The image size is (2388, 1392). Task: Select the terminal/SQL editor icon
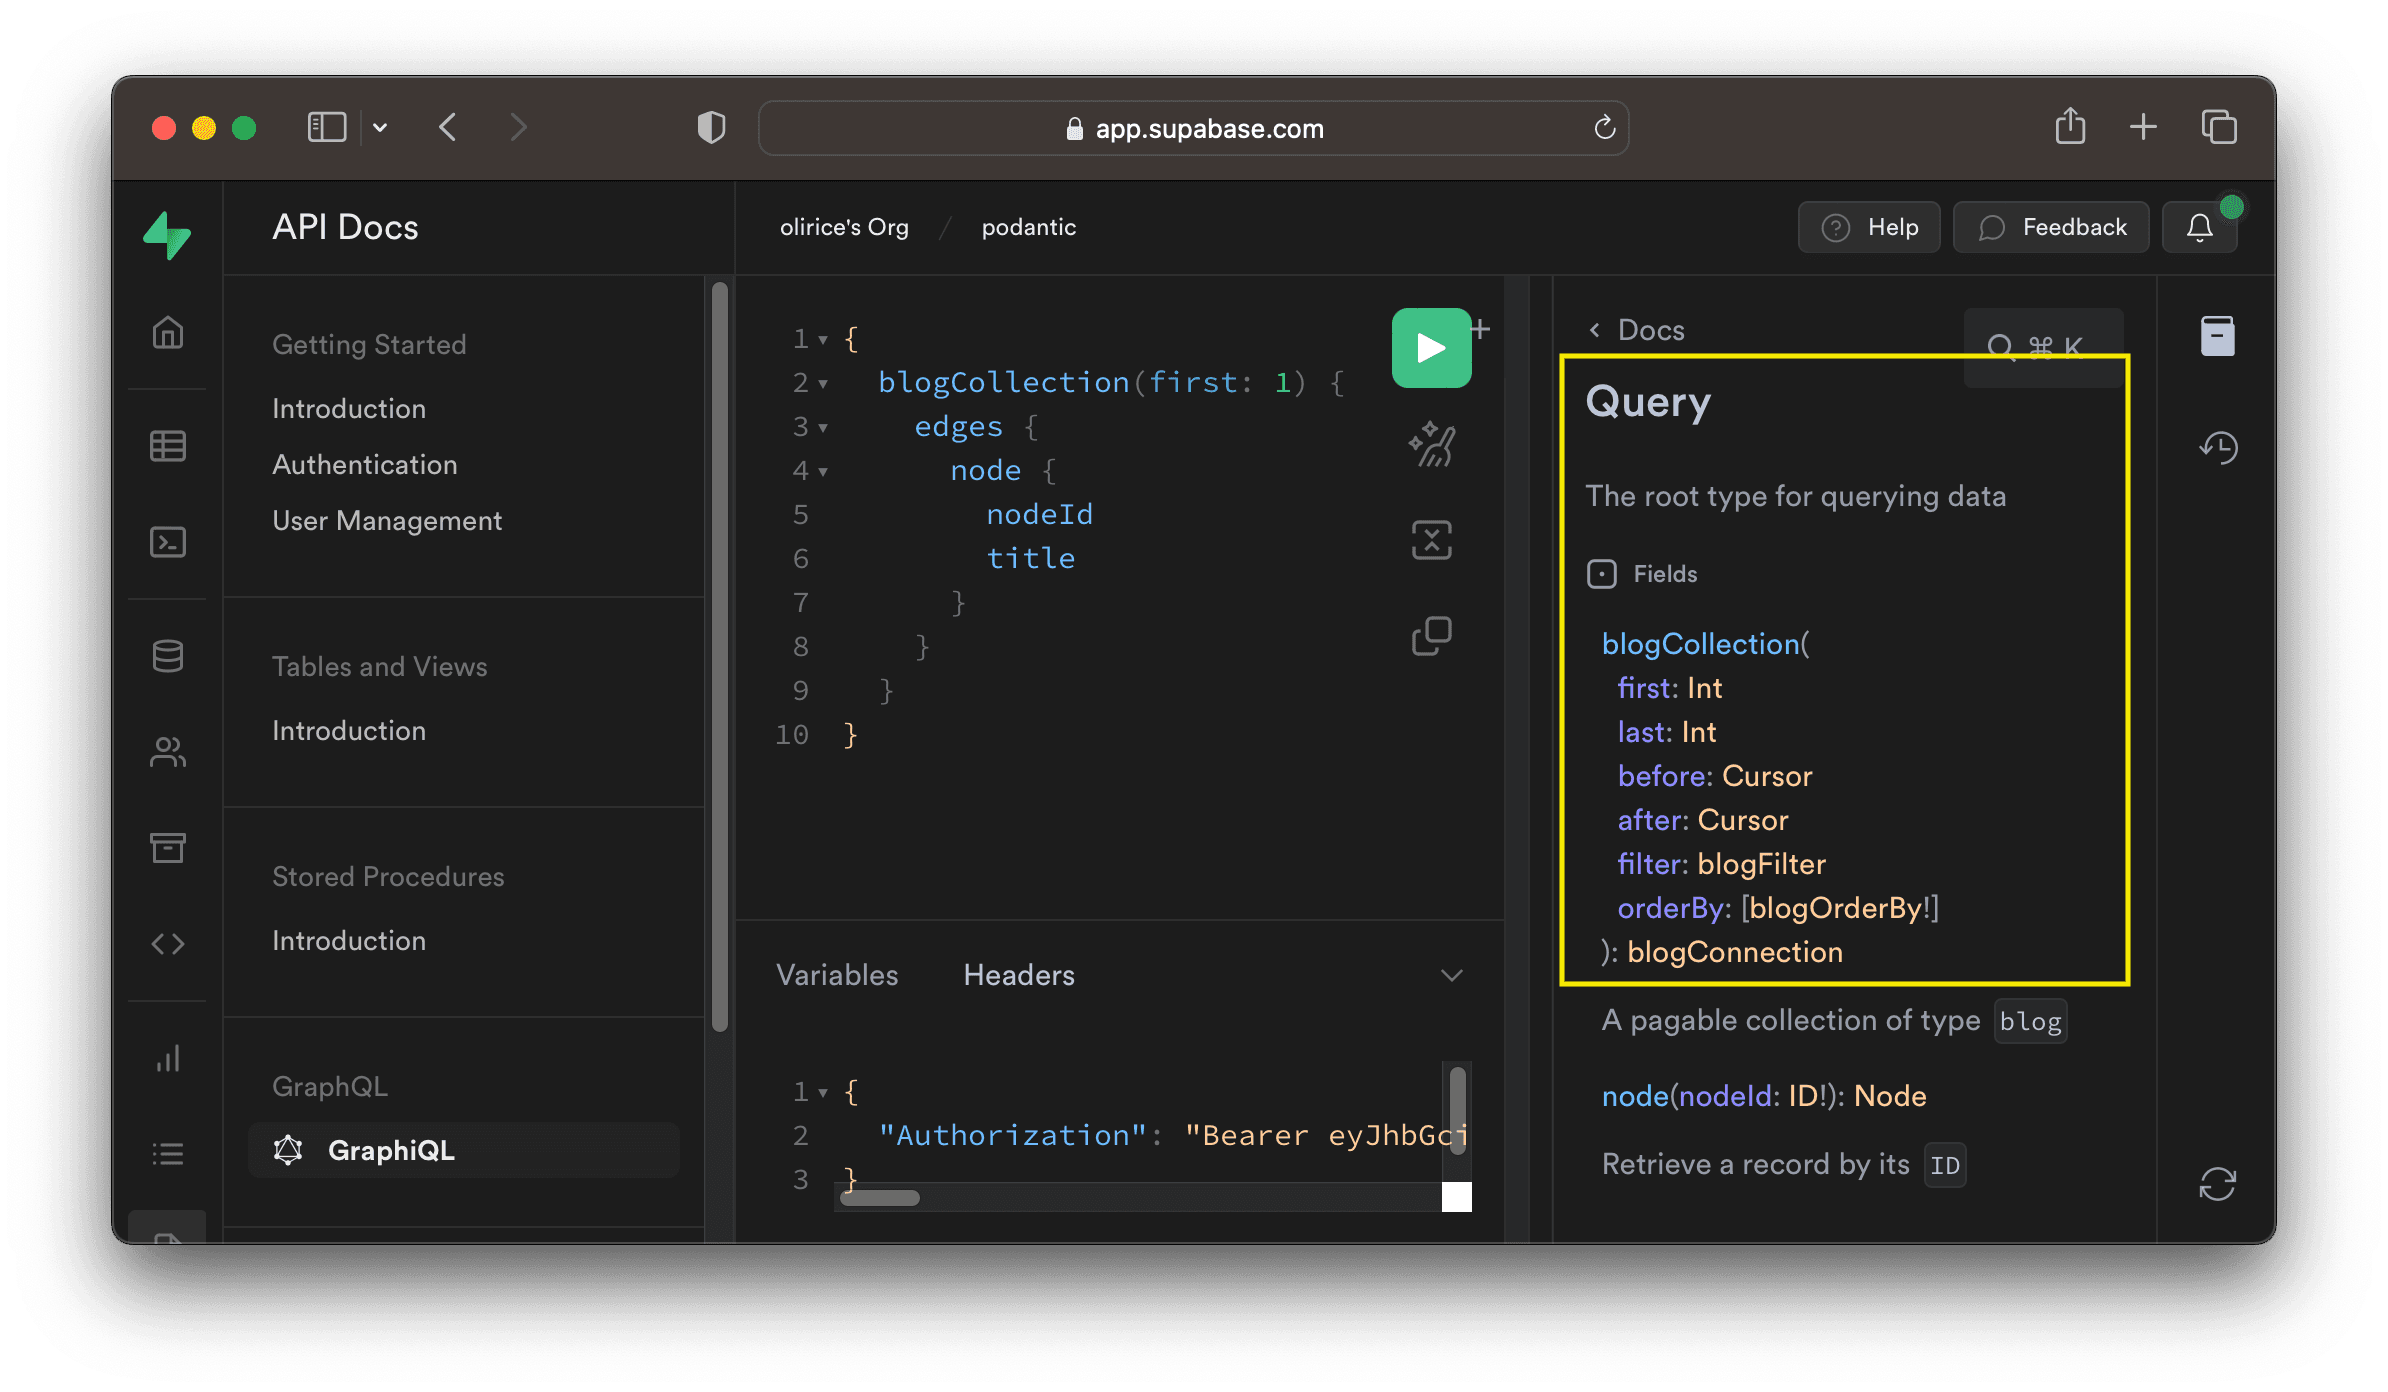[167, 542]
